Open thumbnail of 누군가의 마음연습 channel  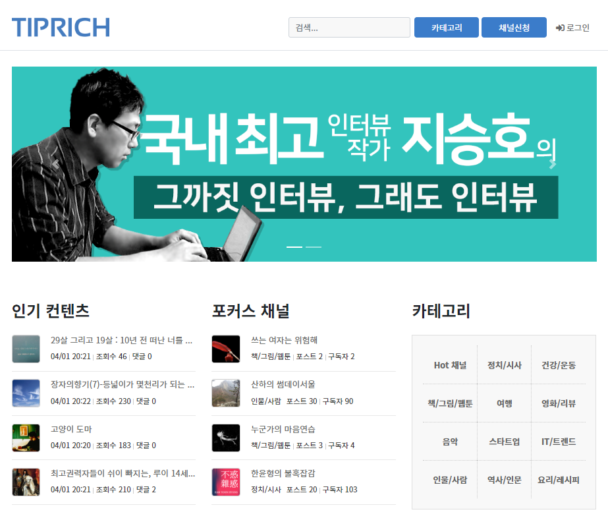tap(226, 437)
